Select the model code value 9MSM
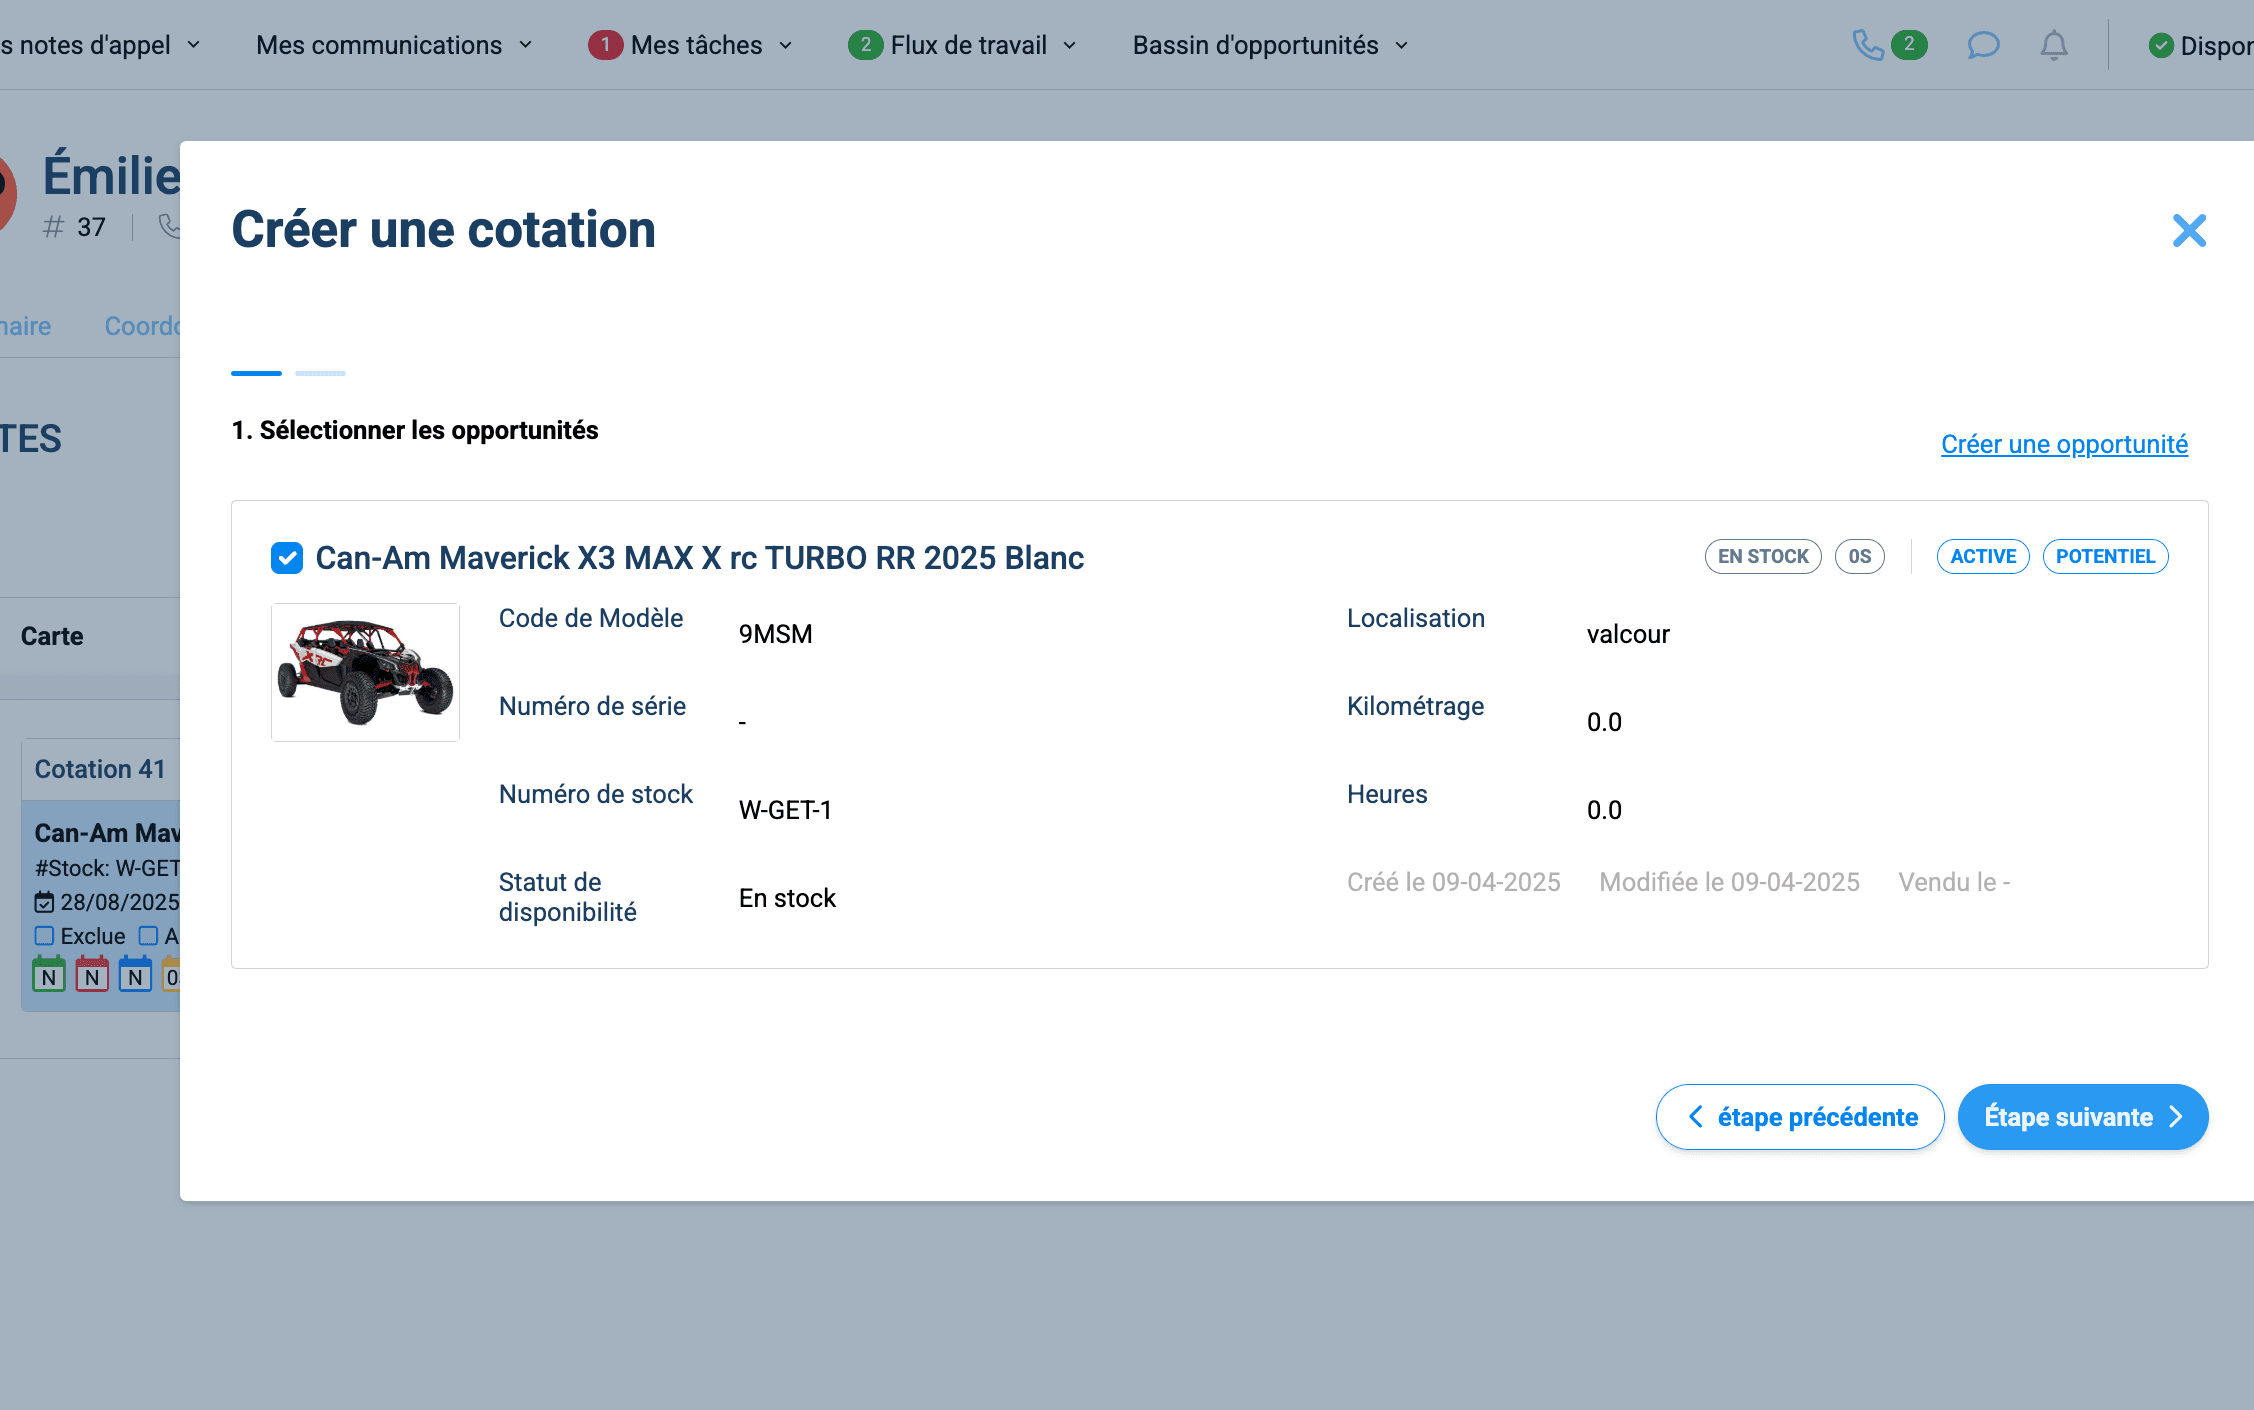The image size is (2254, 1410). (x=776, y=634)
